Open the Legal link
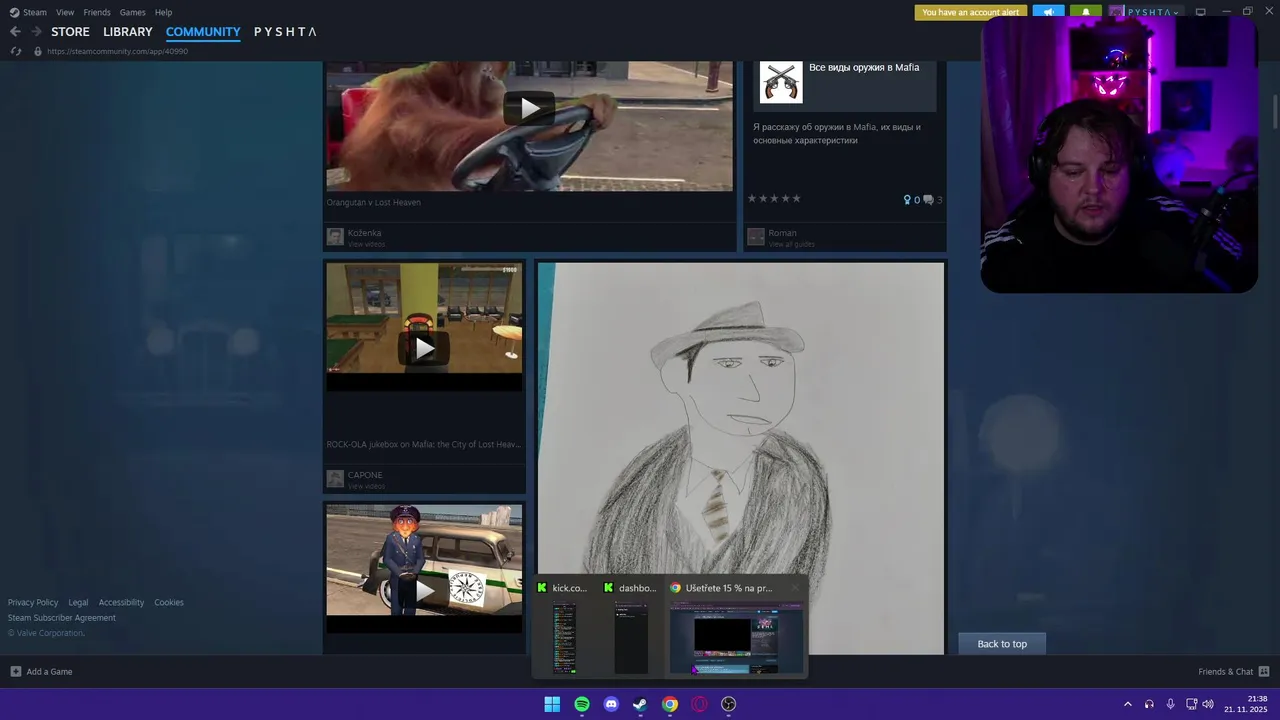This screenshot has width=1280, height=720. (78, 602)
